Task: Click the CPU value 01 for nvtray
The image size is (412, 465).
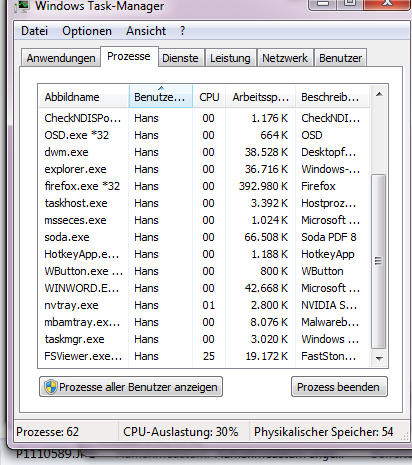Action: coord(209,305)
